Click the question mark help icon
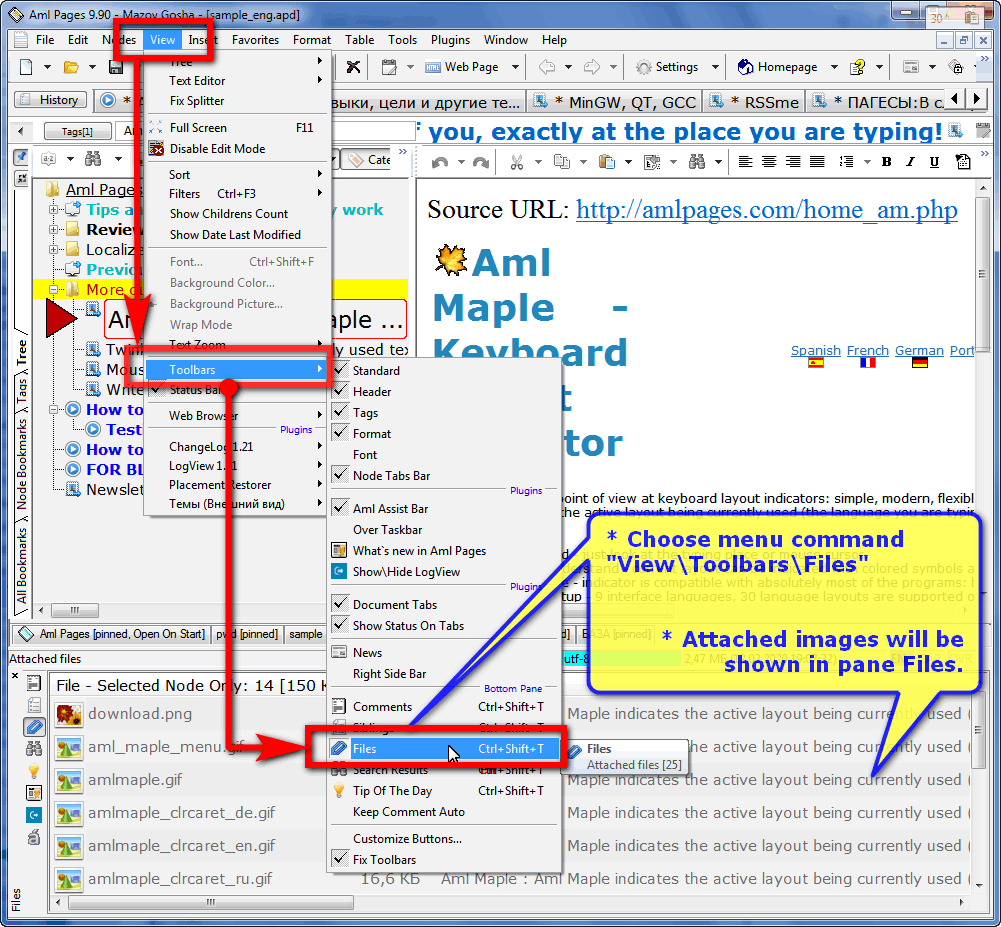Screen dimensions: 1001x927 (857, 67)
